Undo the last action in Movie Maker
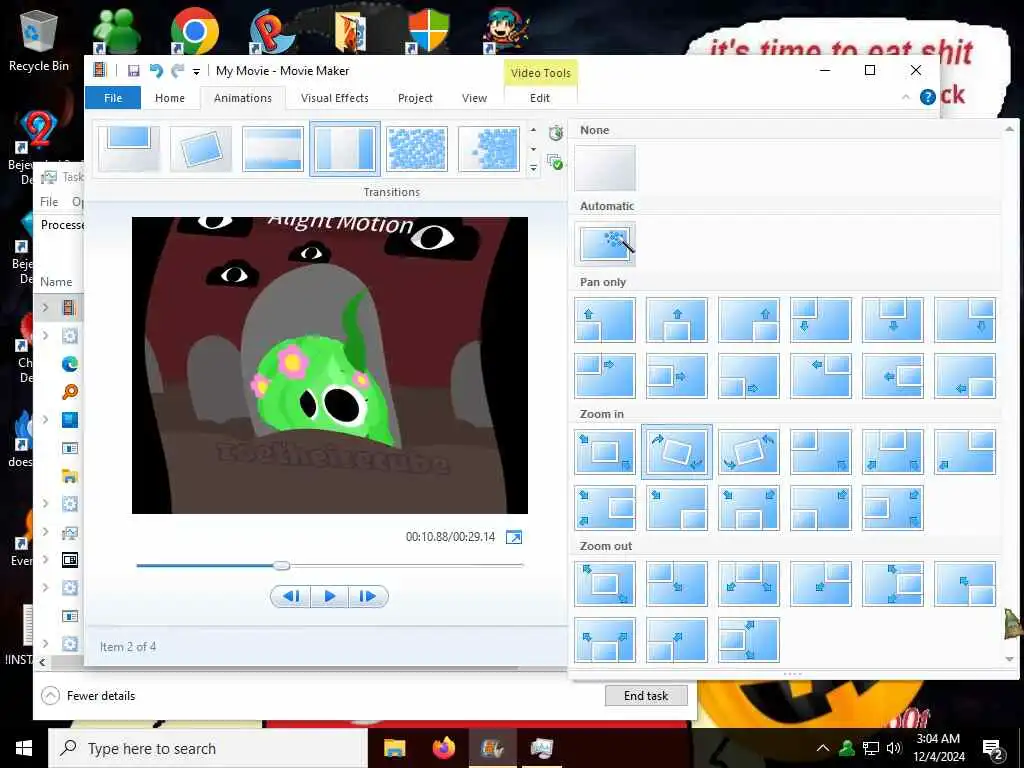 155,71
